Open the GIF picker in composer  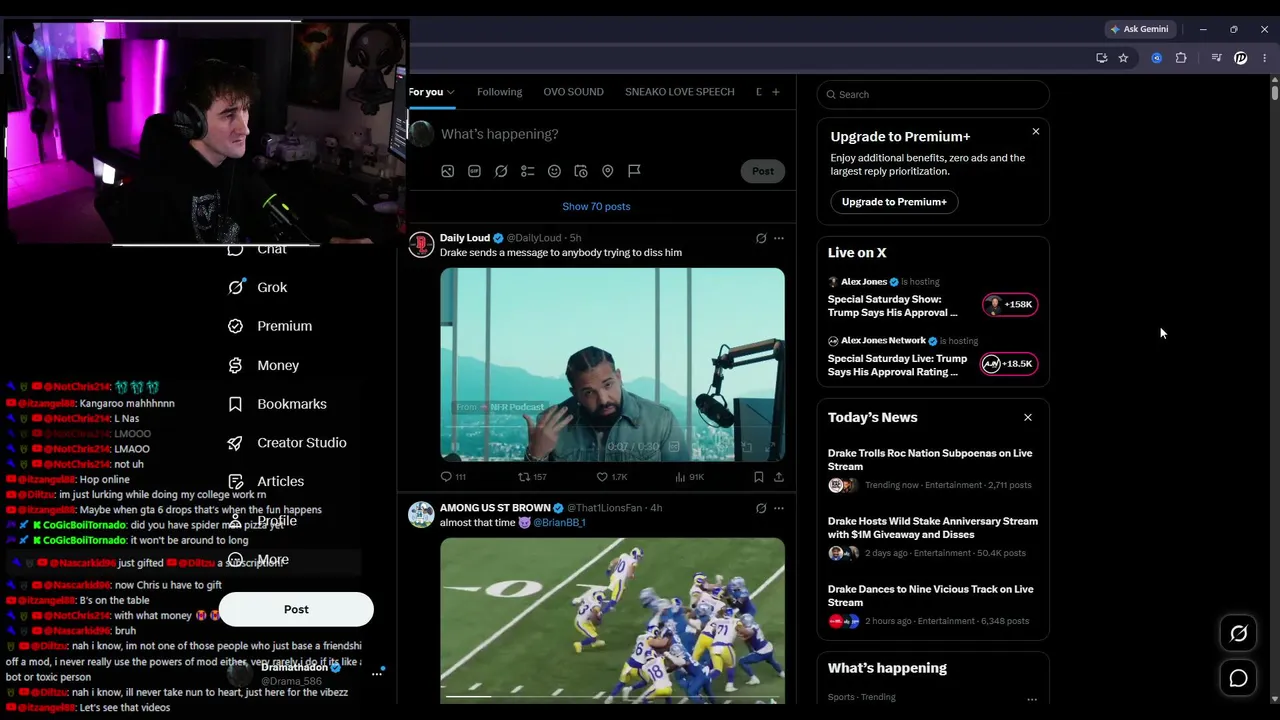pos(475,171)
